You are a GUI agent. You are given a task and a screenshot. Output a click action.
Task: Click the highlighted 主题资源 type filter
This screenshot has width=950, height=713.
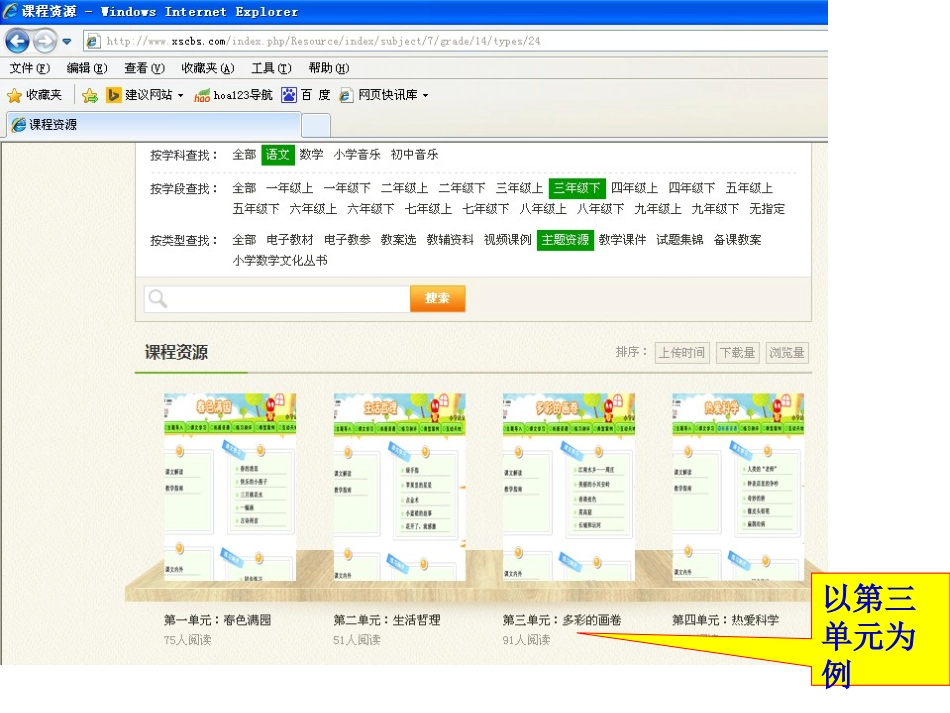pos(565,240)
